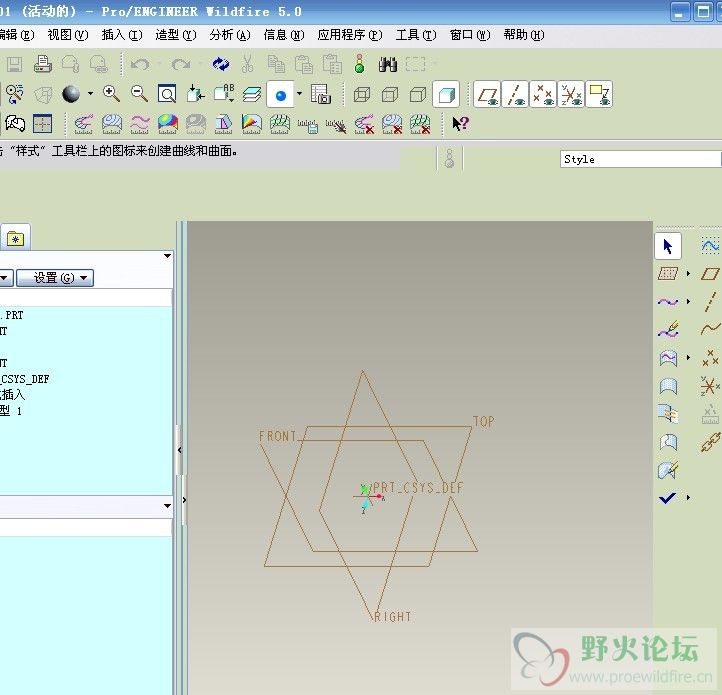Click the curvature analysis icon
This screenshot has width=722, height=695.
pyautogui.click(x=84, y=124)
